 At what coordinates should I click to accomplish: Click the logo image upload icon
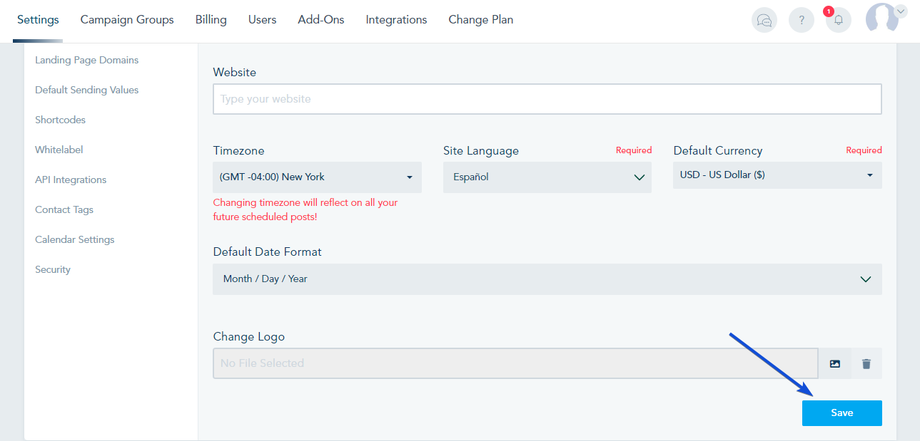835,364
